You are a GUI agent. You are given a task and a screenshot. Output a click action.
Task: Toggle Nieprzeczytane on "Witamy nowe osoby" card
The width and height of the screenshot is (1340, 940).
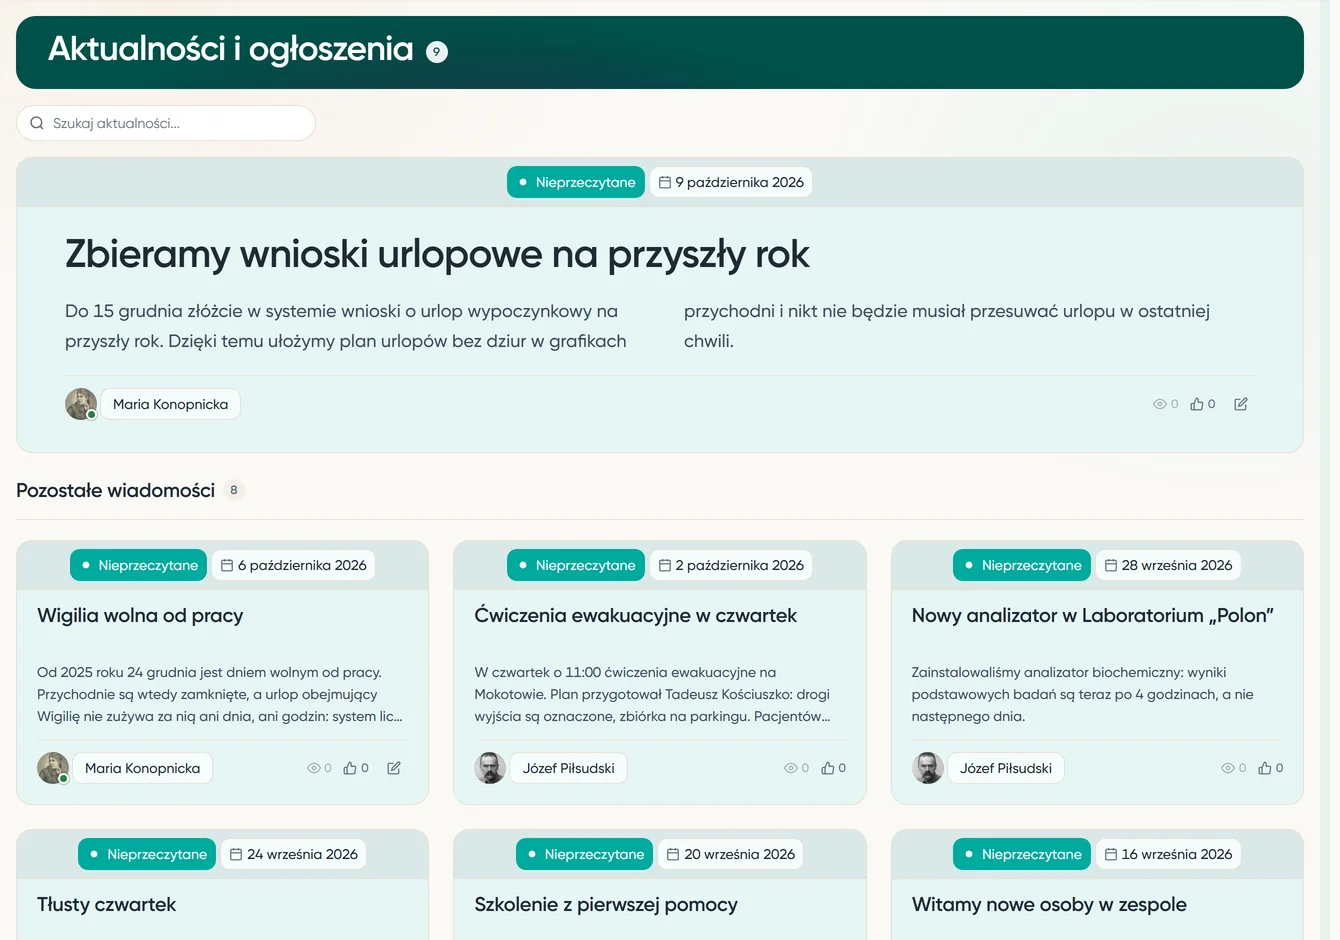pos(1022,854)
